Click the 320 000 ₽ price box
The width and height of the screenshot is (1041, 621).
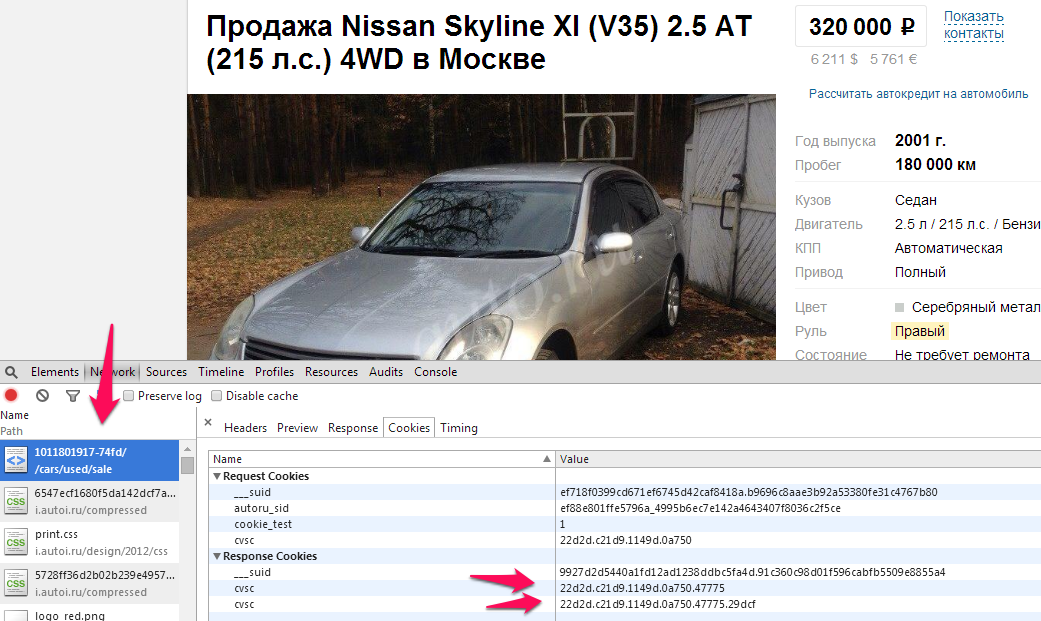pyautogui.click(x=861, y=27)
